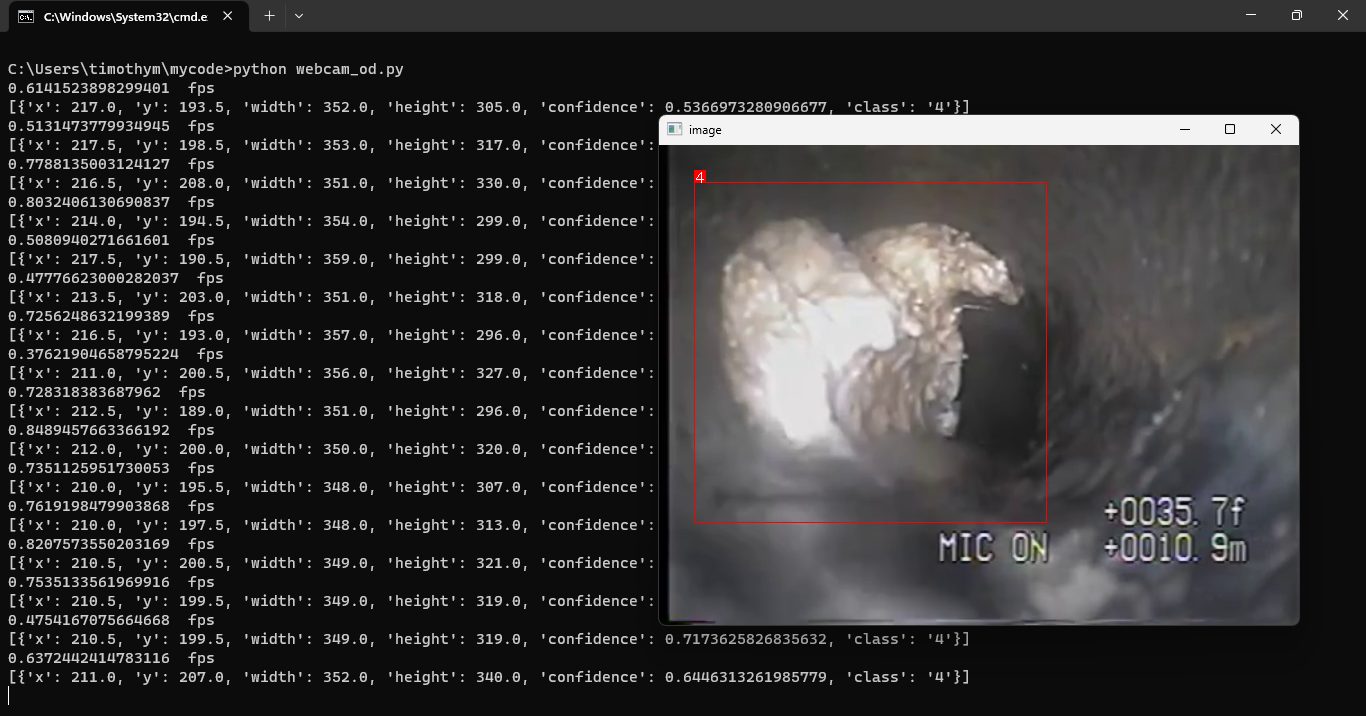Restore down the terminal window
The image size is (1366, 716).
[x=1296, y=15]
